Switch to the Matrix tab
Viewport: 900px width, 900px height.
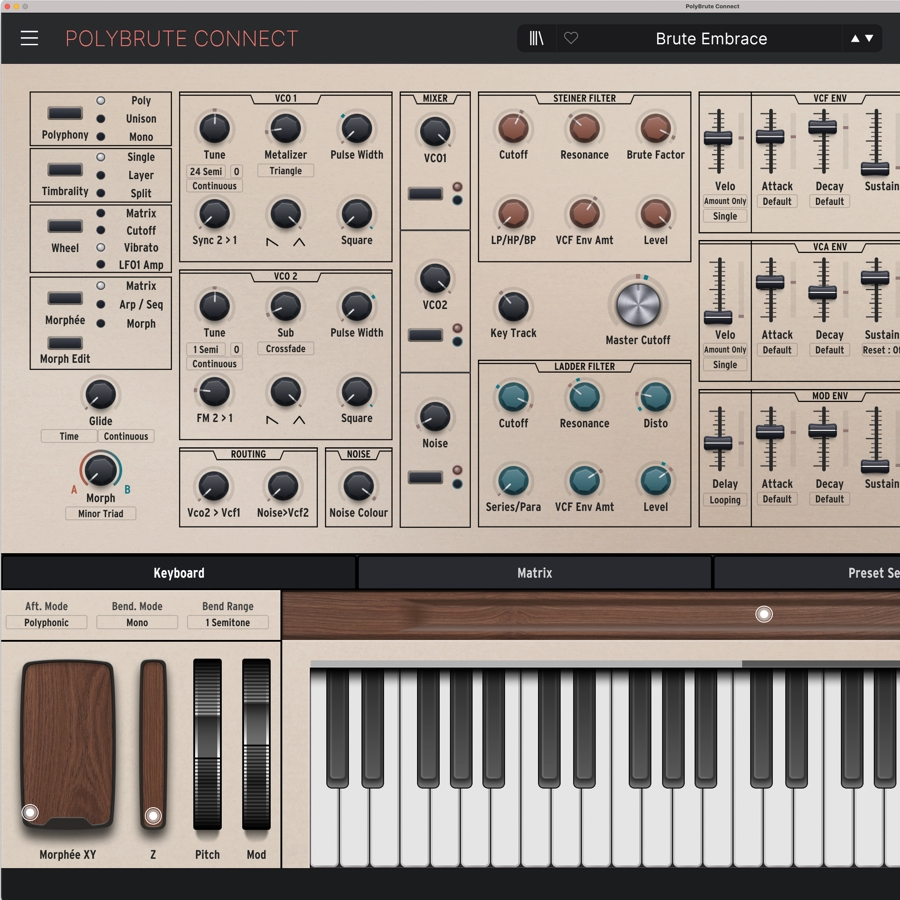(534, 573)
